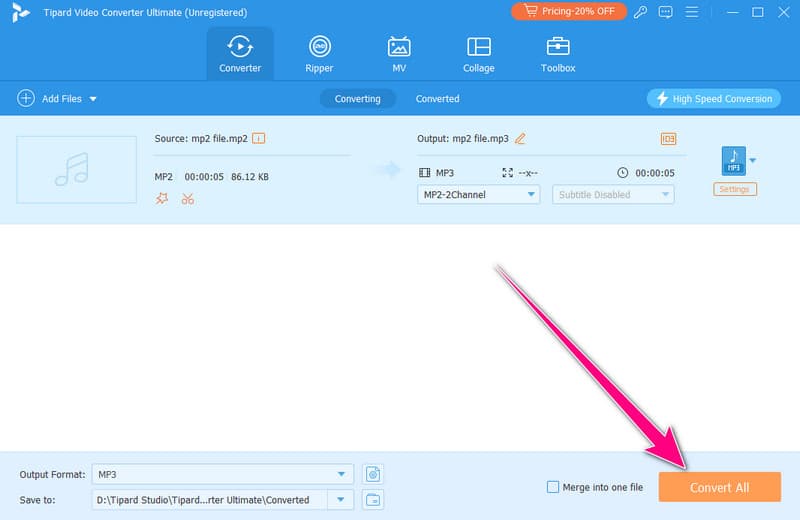This screenshot has width=800, height=520.
Task: Show the Converted list
Action: (x=437, y=98)
